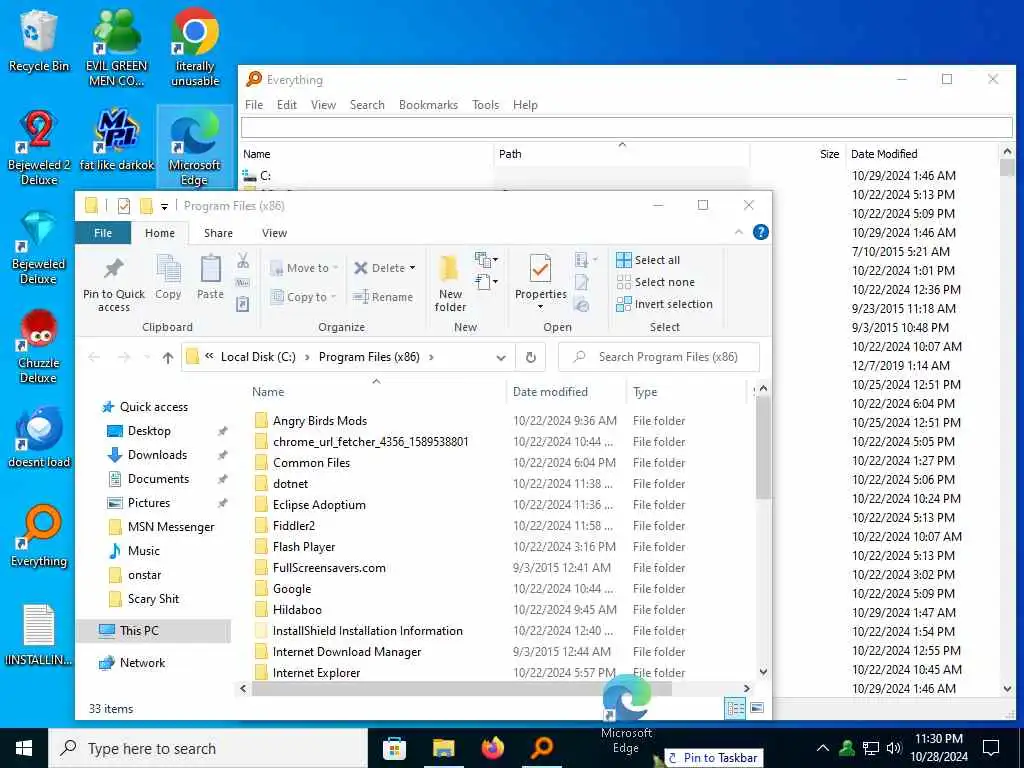This screenshot has width=1024, height=768.
Task: Expand Delete dropdown arrow
Action: point(412,268)
